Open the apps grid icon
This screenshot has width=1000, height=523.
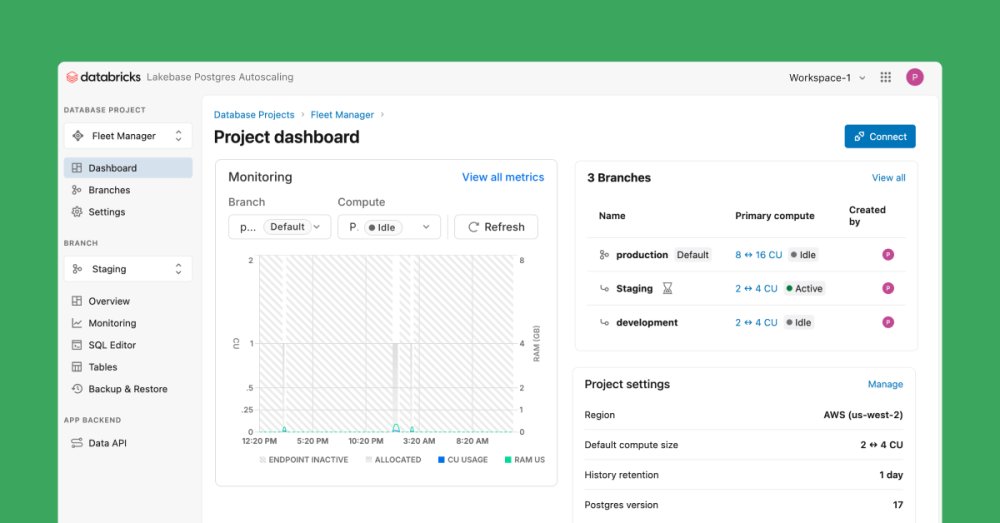(x=885, y=77)
